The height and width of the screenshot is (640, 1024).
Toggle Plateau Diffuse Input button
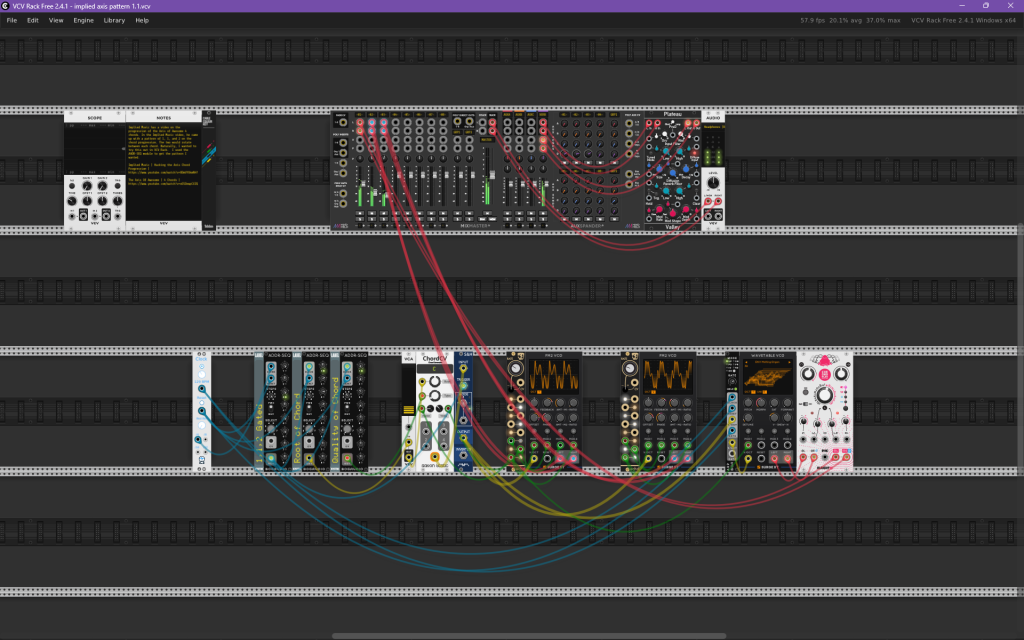695,153
